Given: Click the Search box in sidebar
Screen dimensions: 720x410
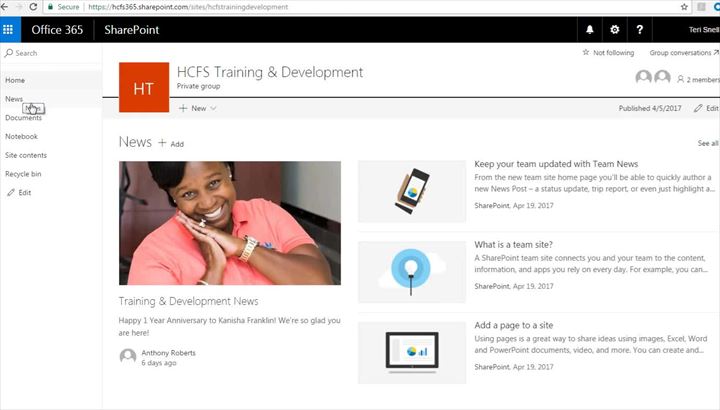Looking at the screenshot, I should pos(50,53).
